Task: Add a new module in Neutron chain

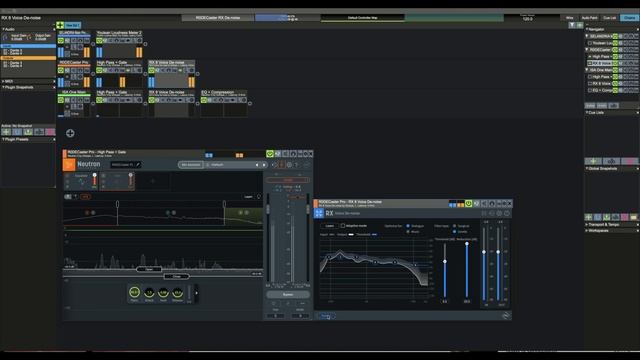Action: (153, 181)
